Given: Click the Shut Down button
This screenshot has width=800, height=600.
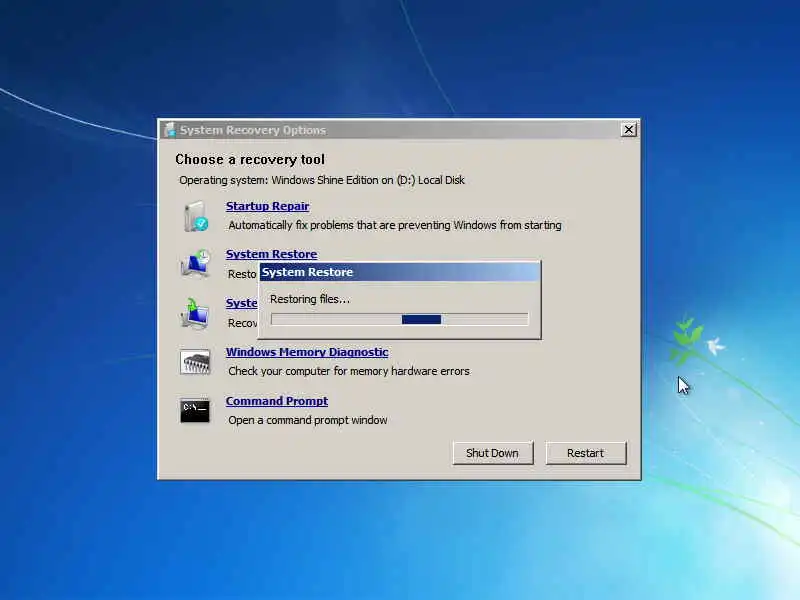Looking at the screenshot, I should 492,453.
